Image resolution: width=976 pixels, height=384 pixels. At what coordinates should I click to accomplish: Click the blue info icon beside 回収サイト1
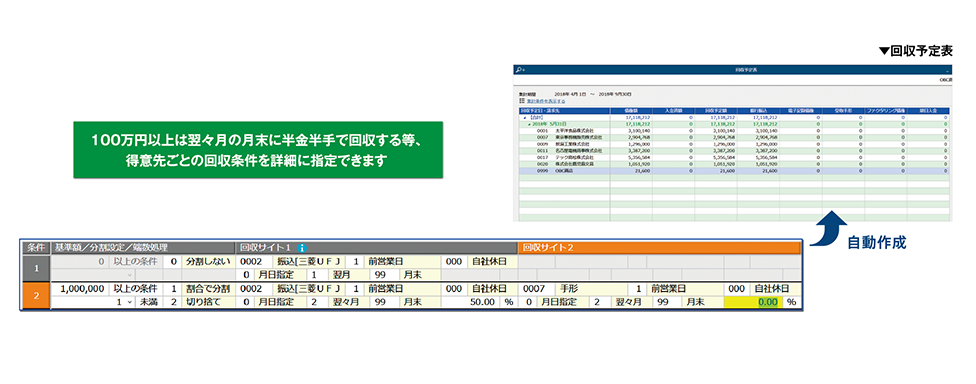coord(303,247)
